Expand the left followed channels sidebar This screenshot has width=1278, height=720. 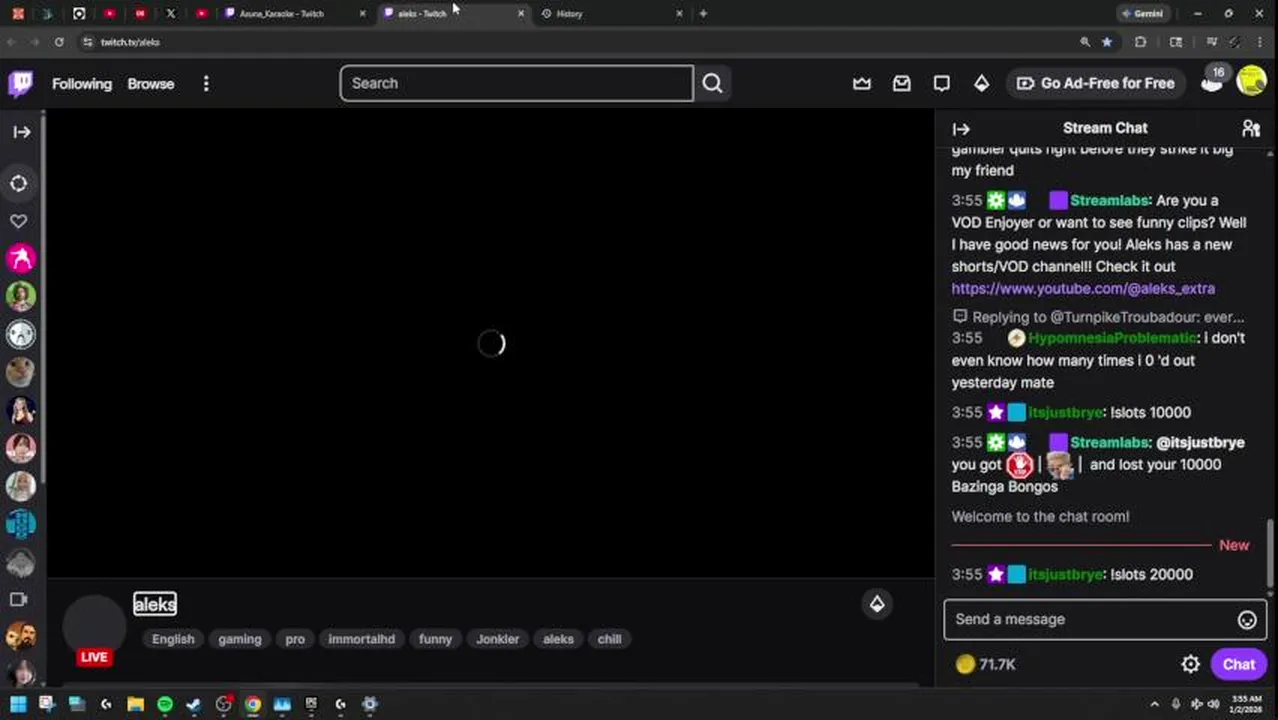(x=21, y=131)
